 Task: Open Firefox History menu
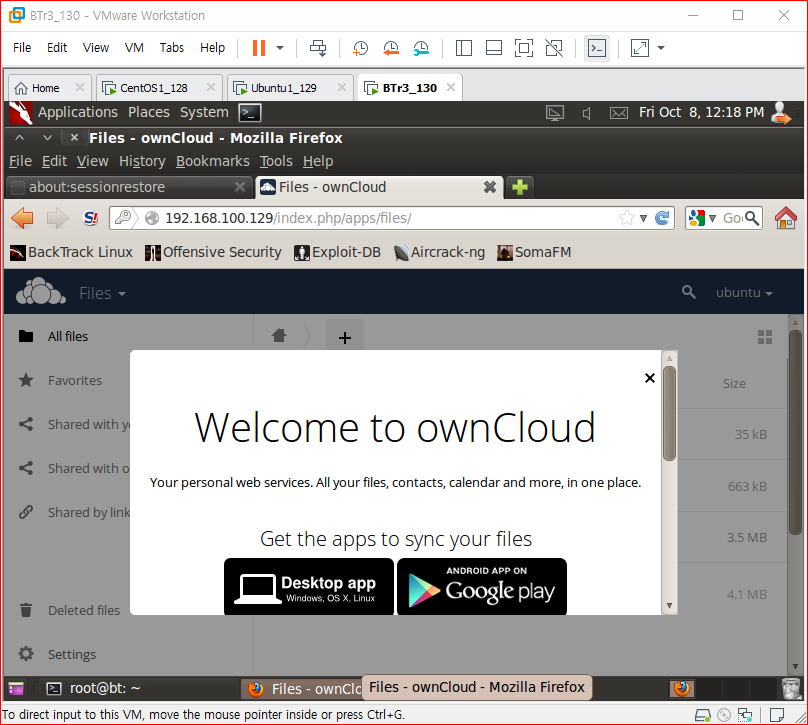click(x=142, y=161)
